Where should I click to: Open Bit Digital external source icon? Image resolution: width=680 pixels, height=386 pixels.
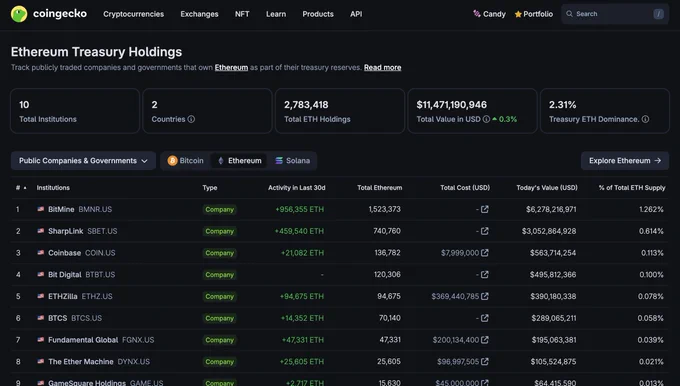pyautogui.click(x=485, y=274)
